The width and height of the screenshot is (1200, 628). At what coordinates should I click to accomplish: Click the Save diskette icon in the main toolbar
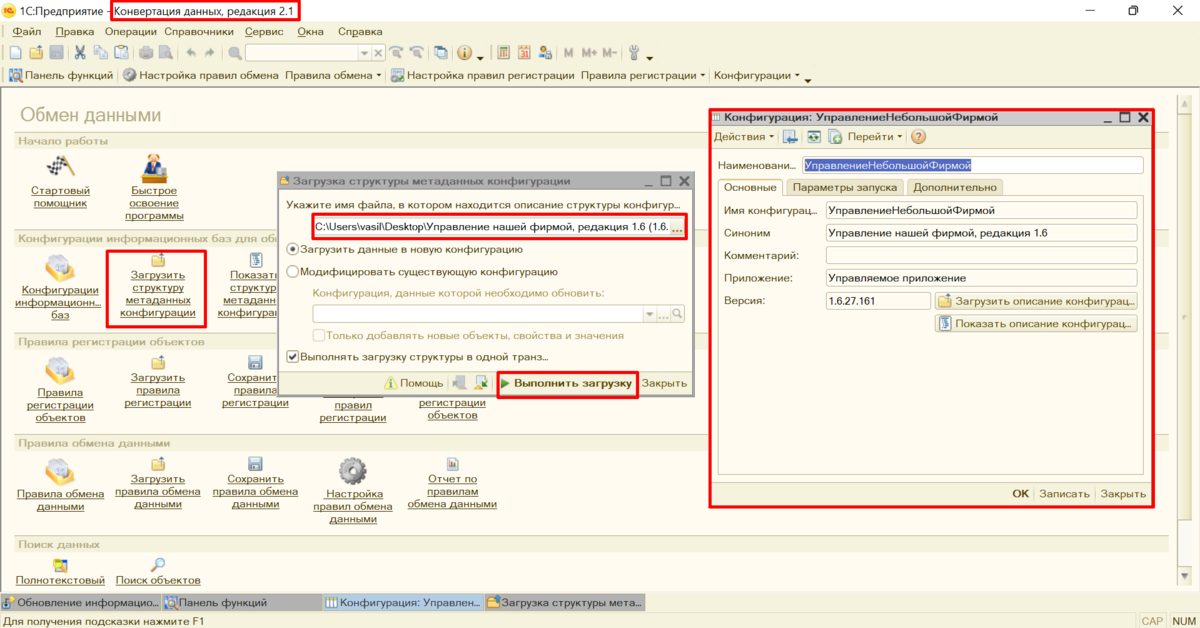[56, 52]
